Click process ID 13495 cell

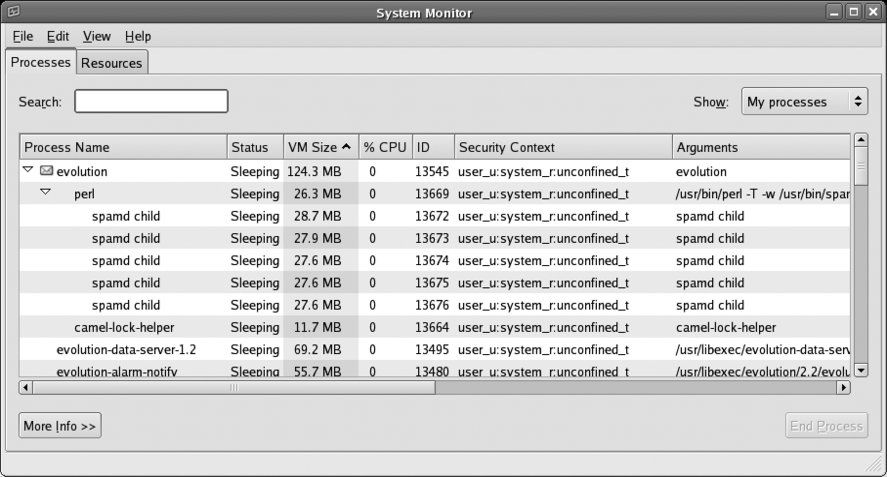[432, 350]
